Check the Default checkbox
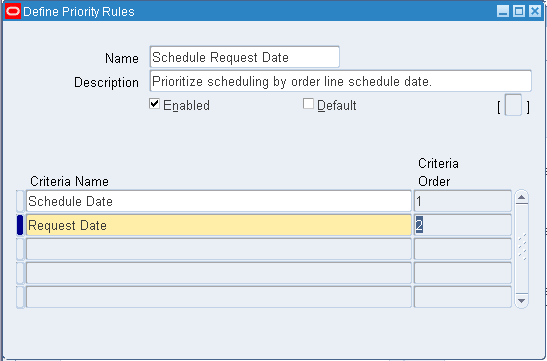 308,104
